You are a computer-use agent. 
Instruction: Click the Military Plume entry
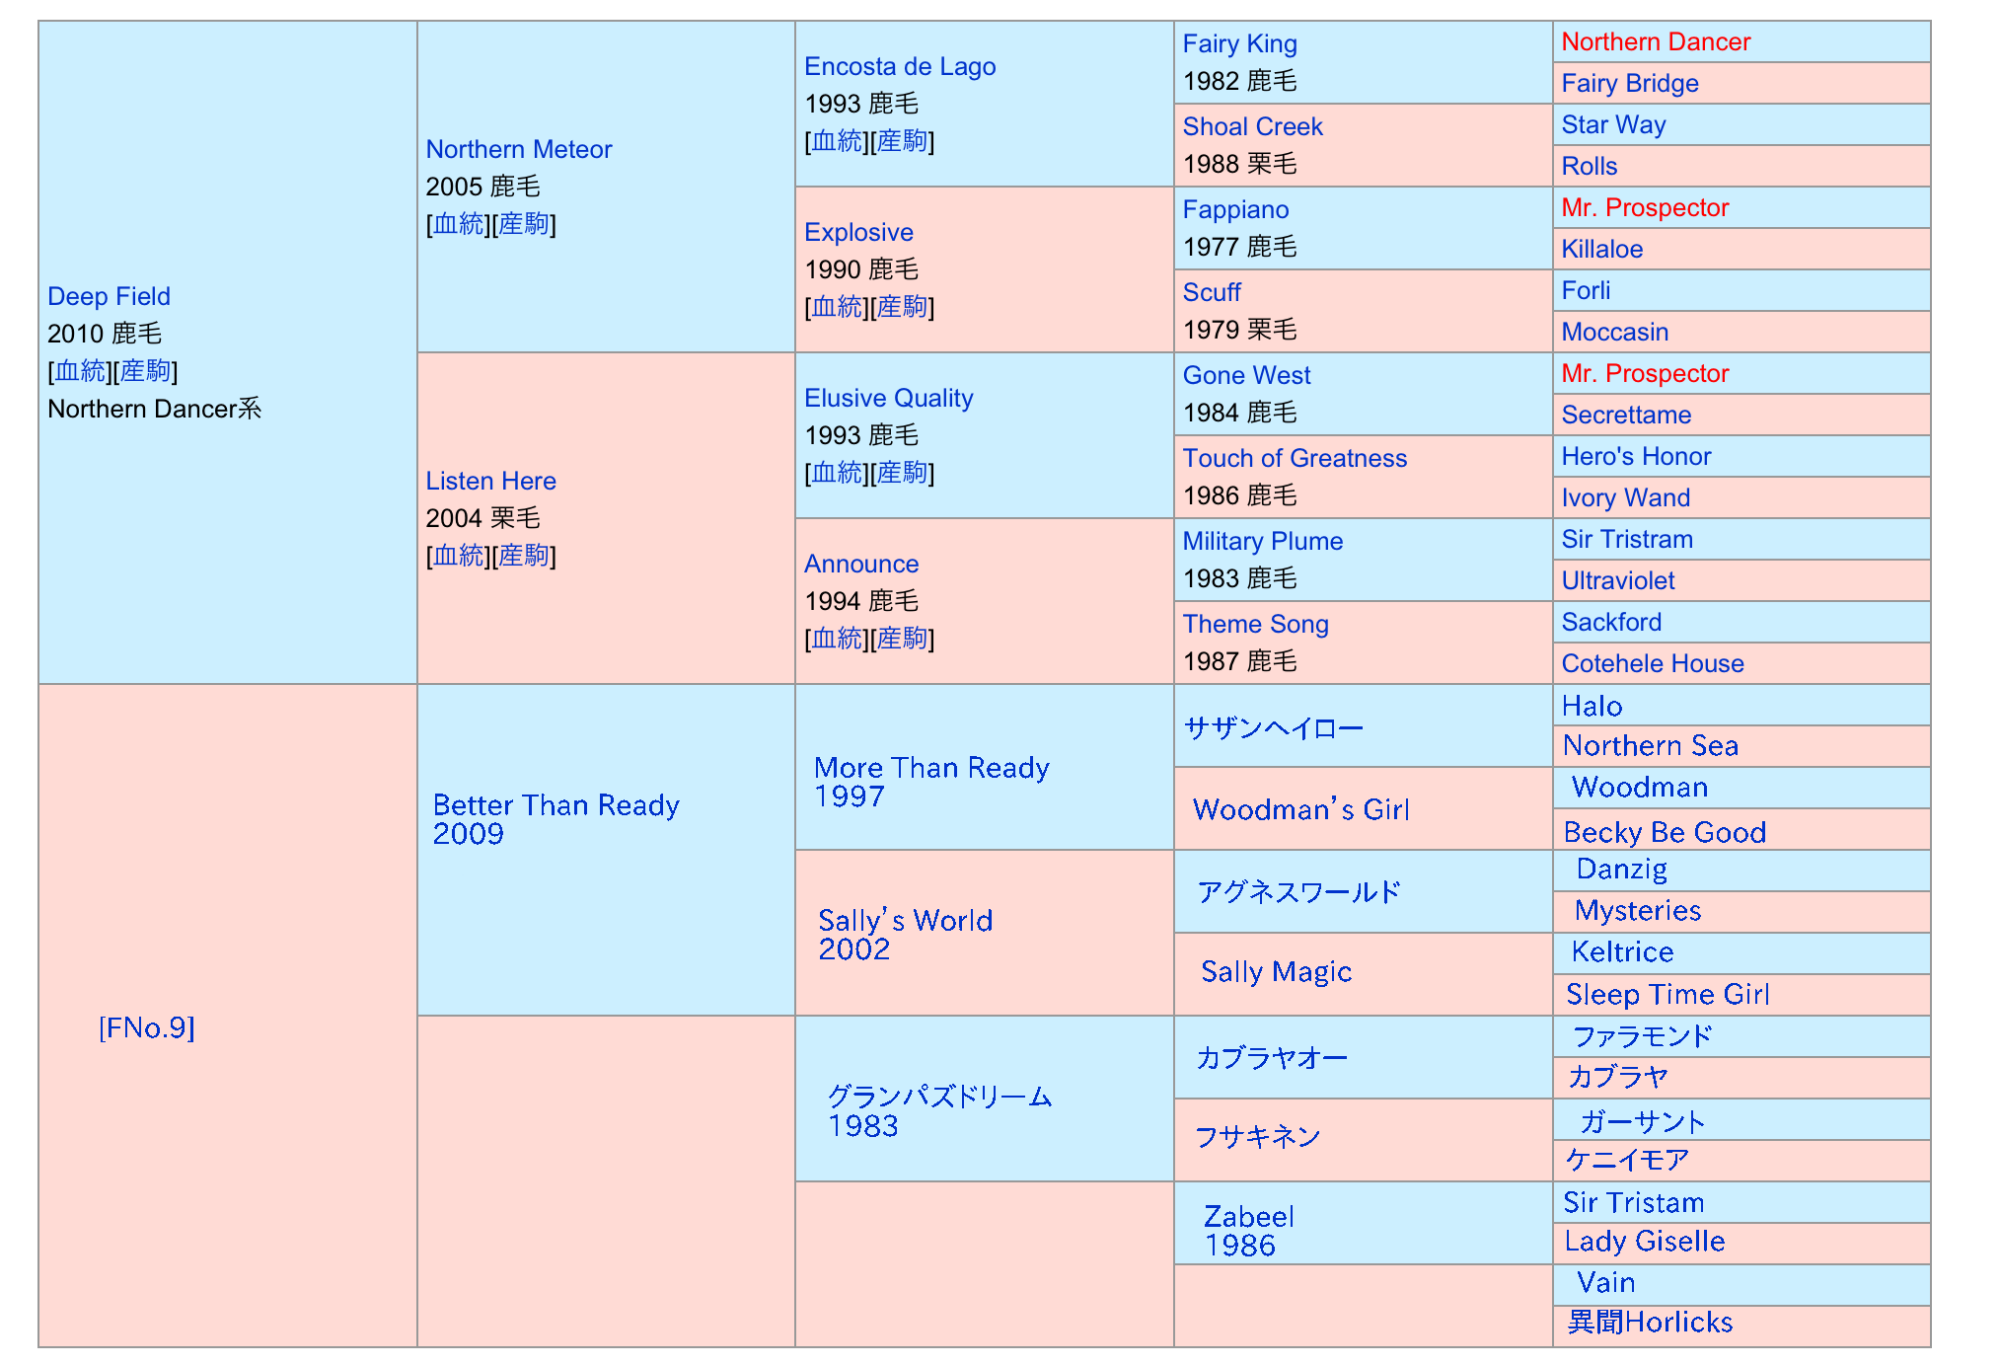tap(1262, 541)
